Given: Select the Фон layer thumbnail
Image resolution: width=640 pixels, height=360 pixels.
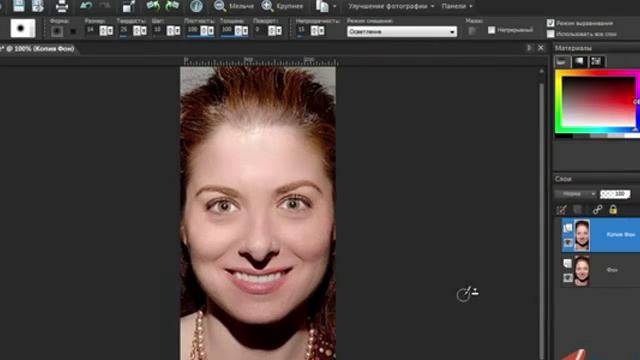Looking at the screenshot, I should tap(582, 270).
